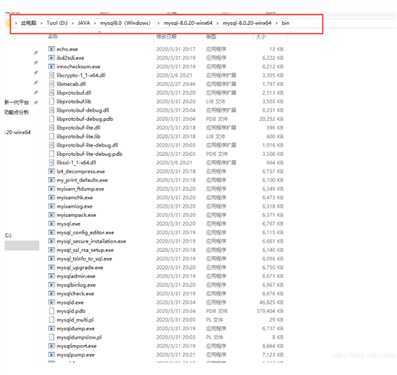Viewport: 397px width, 375px height.
Task: Sort by the type column header
Action: coord(211,36)
